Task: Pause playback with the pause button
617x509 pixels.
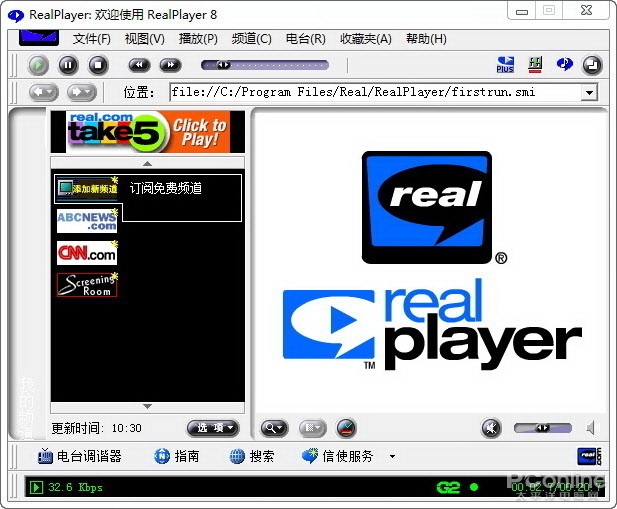Action: click(x=68, y=65)
